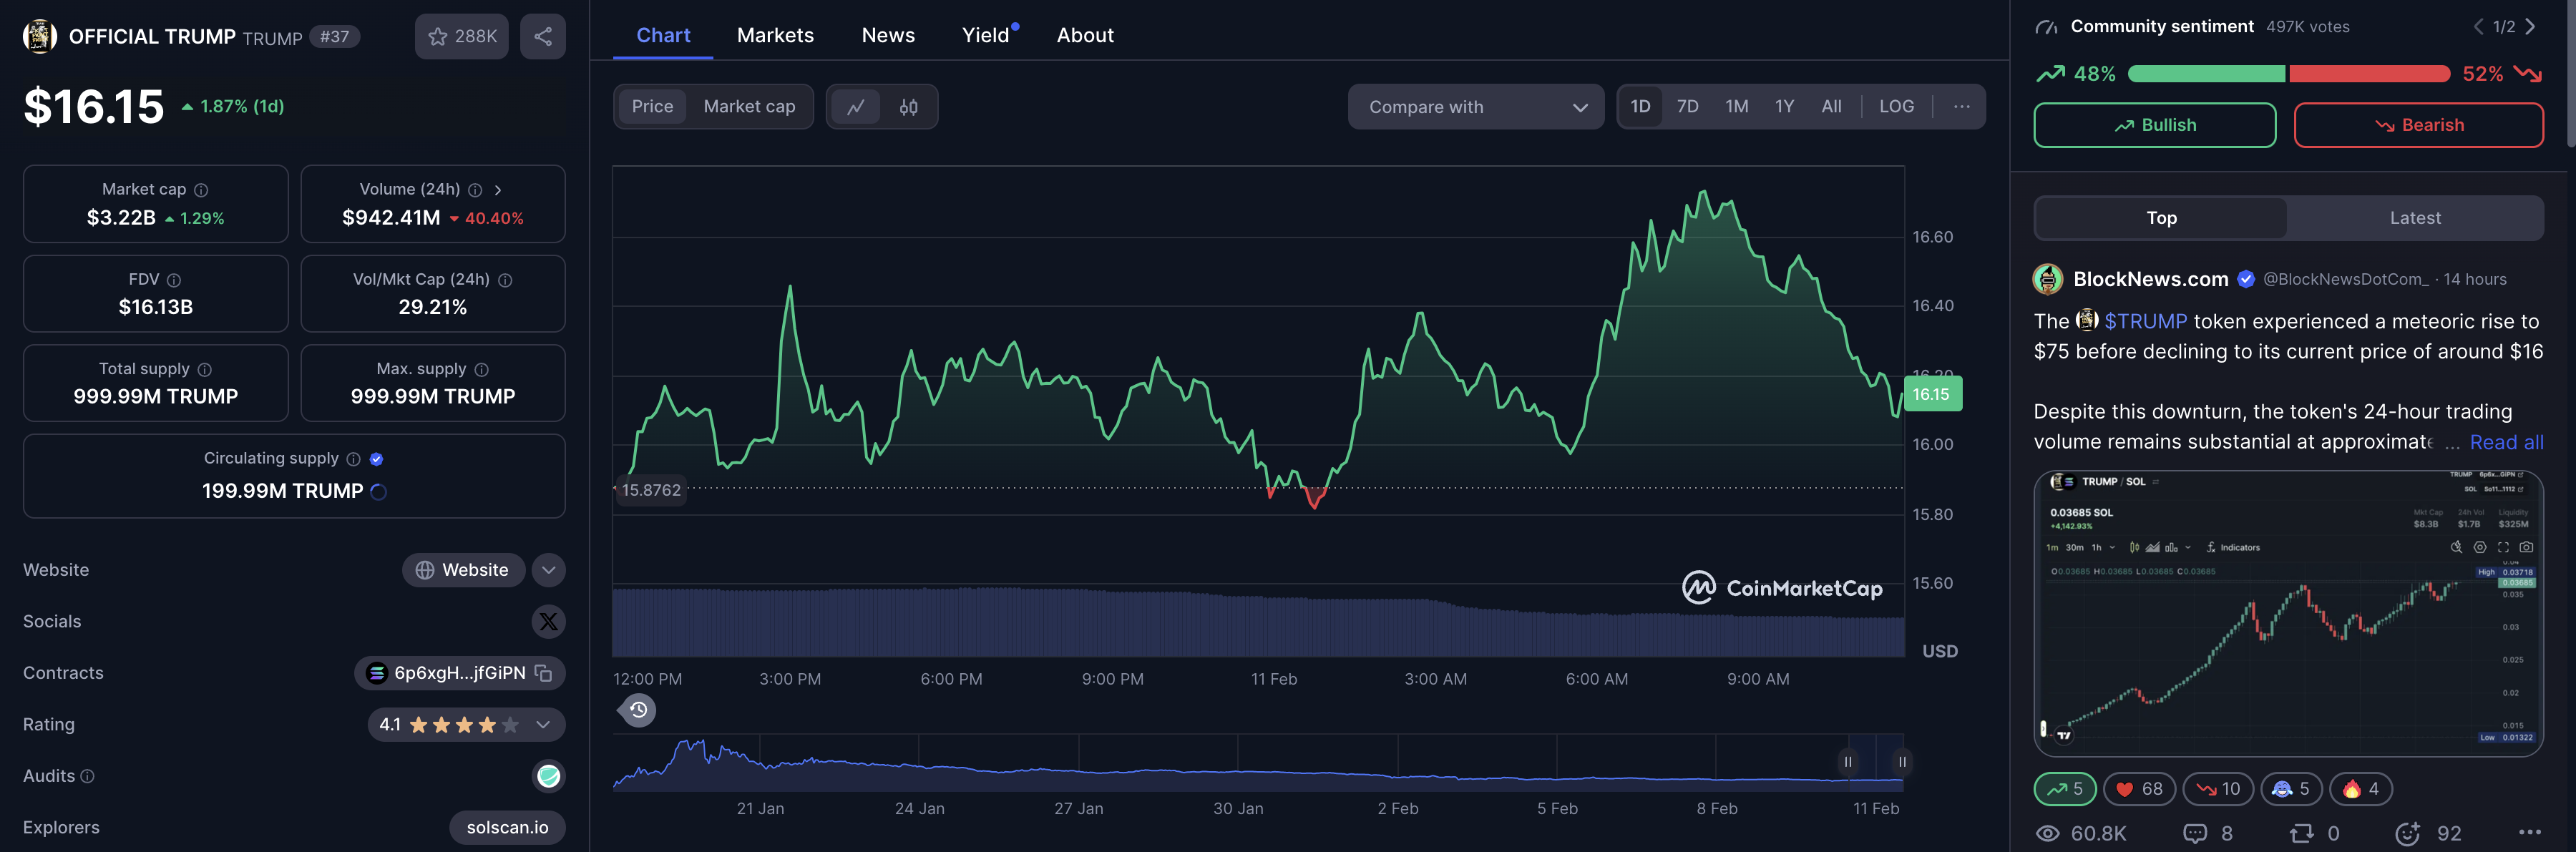Click the Audits info icon
This screenshot has width=2576, height=852.
[87, 776]
